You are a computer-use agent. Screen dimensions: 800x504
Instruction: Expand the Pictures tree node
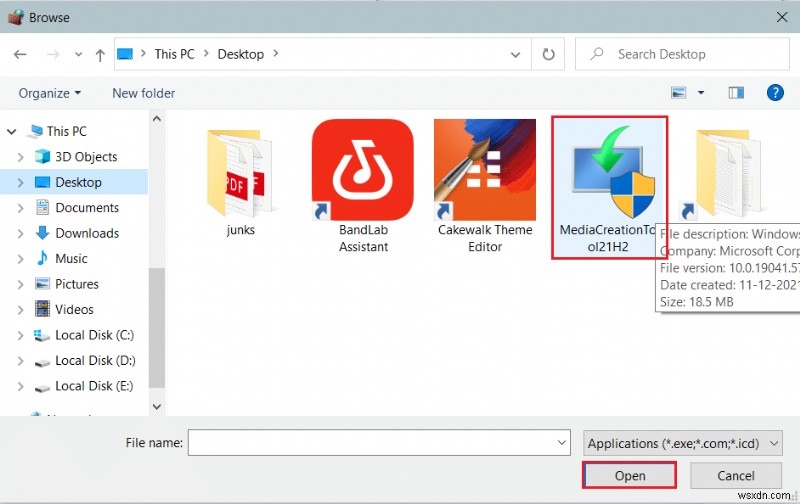[20, 284]
